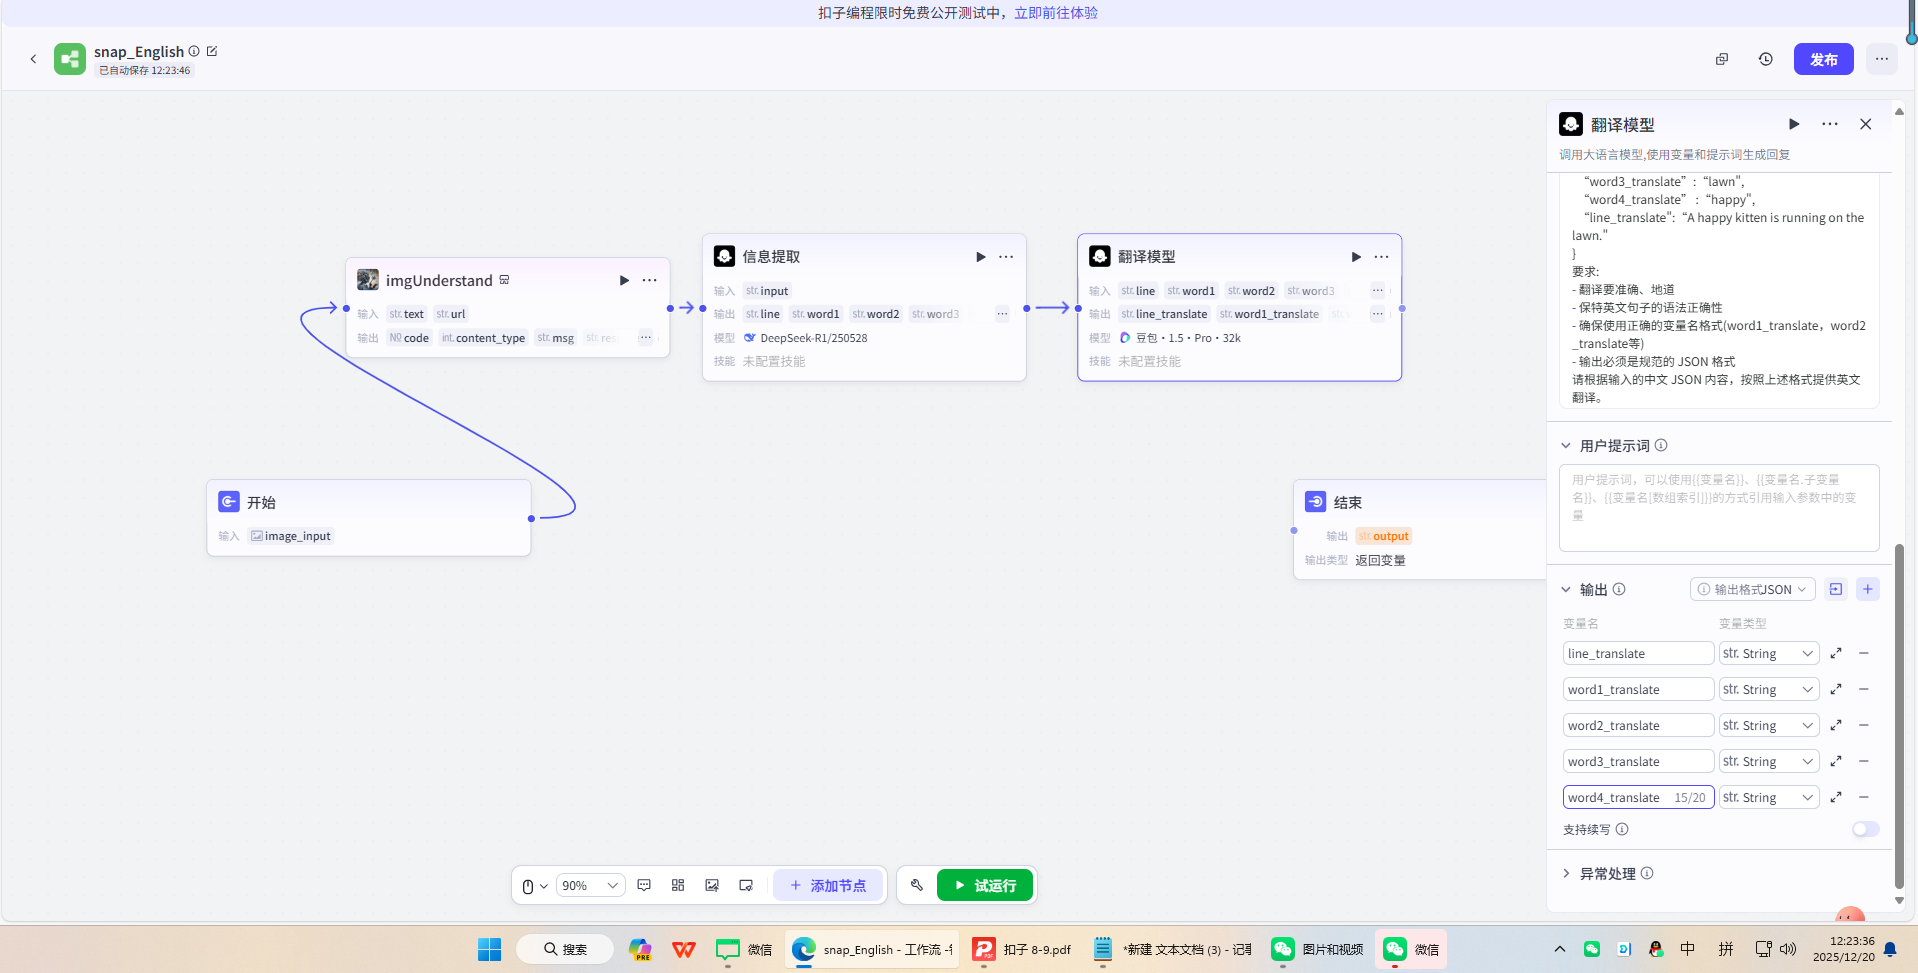Click the image export toolbar icon
Screen dimensions: 1918x973
tap(712, 885)
